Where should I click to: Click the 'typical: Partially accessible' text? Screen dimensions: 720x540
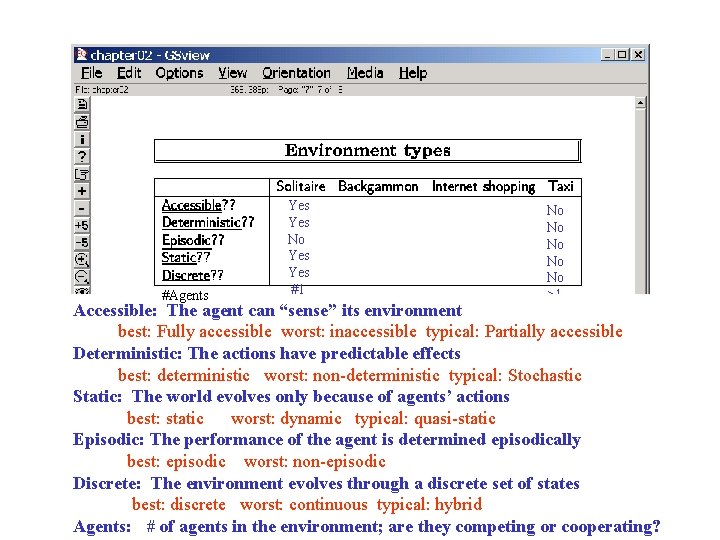[x=524, y=332]
